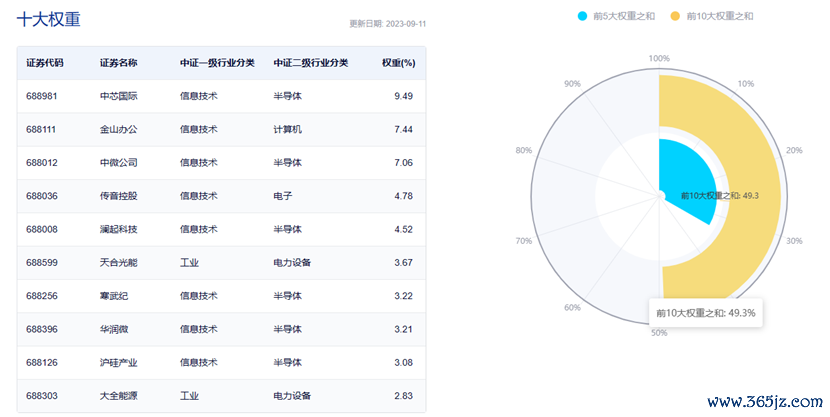Select the stock name 寒武纪
This screenshot has height=417, width=830.
[x=114, y=296]
